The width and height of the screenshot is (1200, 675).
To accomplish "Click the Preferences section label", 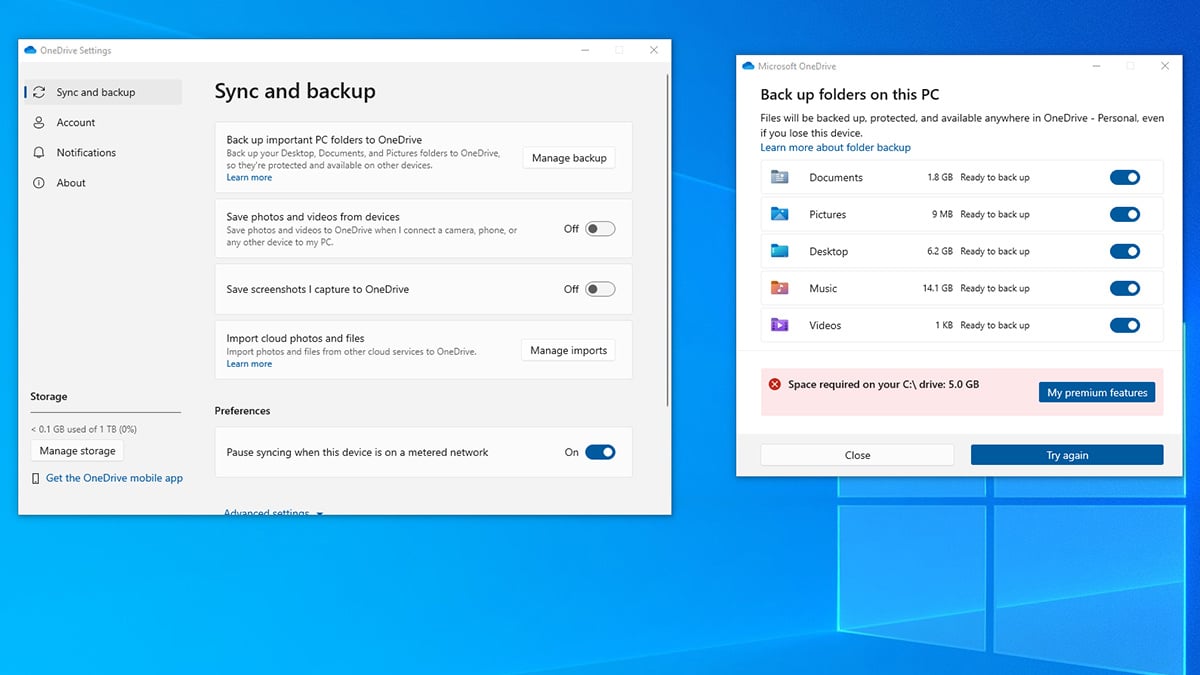I will coord(242,411).
